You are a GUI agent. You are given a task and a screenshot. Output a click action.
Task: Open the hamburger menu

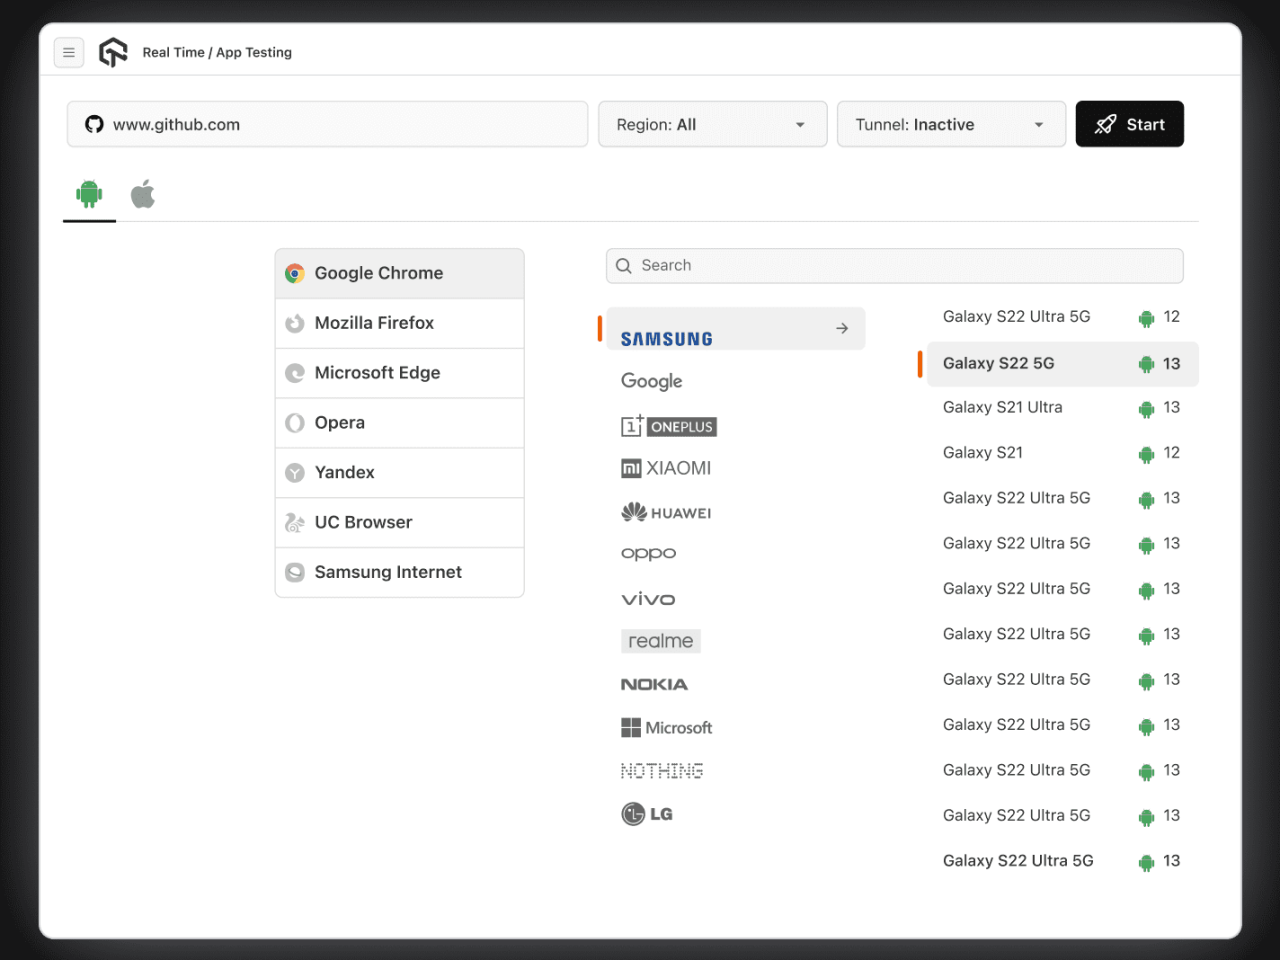coord(69,52)
